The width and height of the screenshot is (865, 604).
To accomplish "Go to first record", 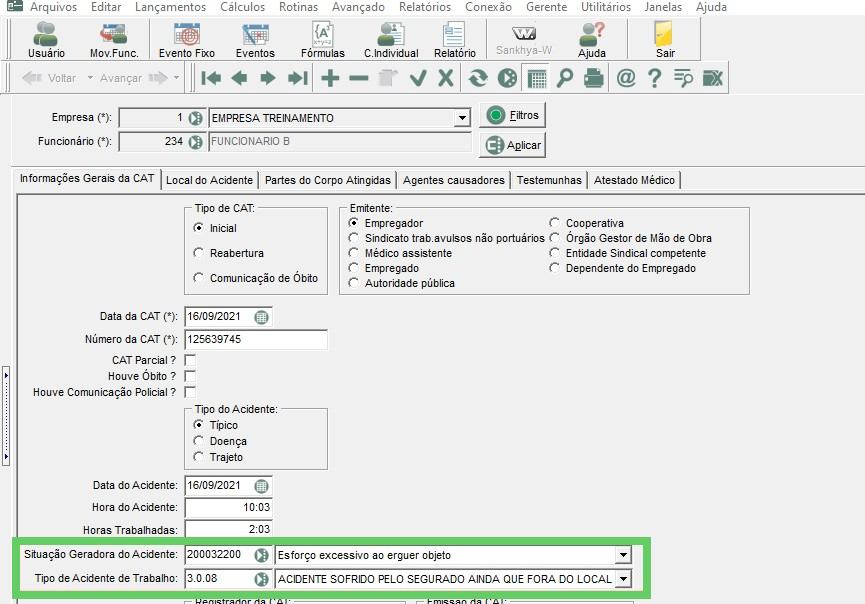I will (211, 78).
